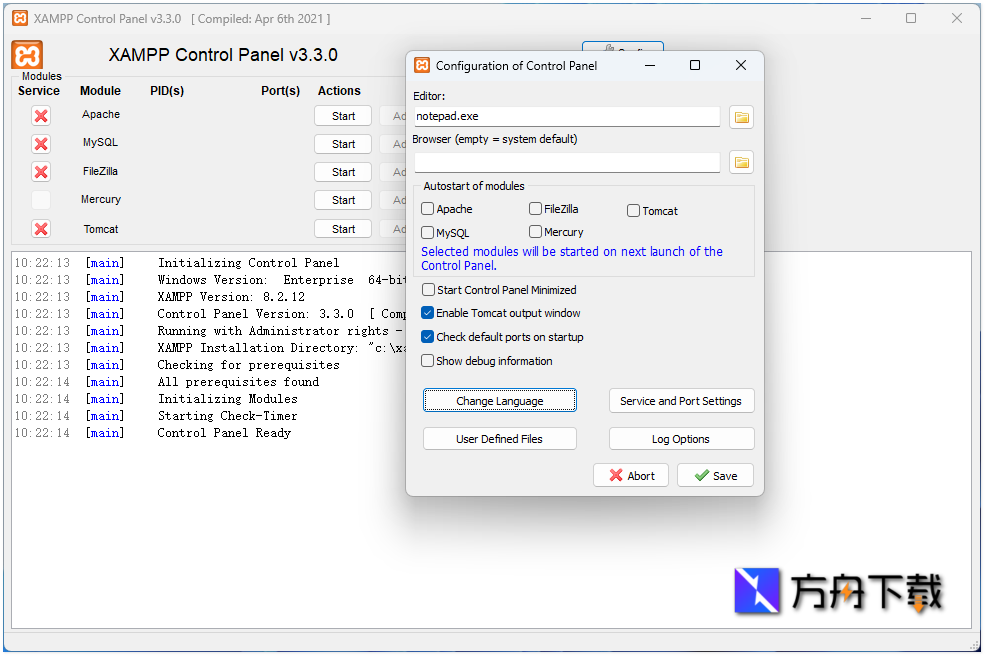Screen dimensions: 985x656
Task: Click the Editor field containing notepad.exe
Action: (567, 116)
